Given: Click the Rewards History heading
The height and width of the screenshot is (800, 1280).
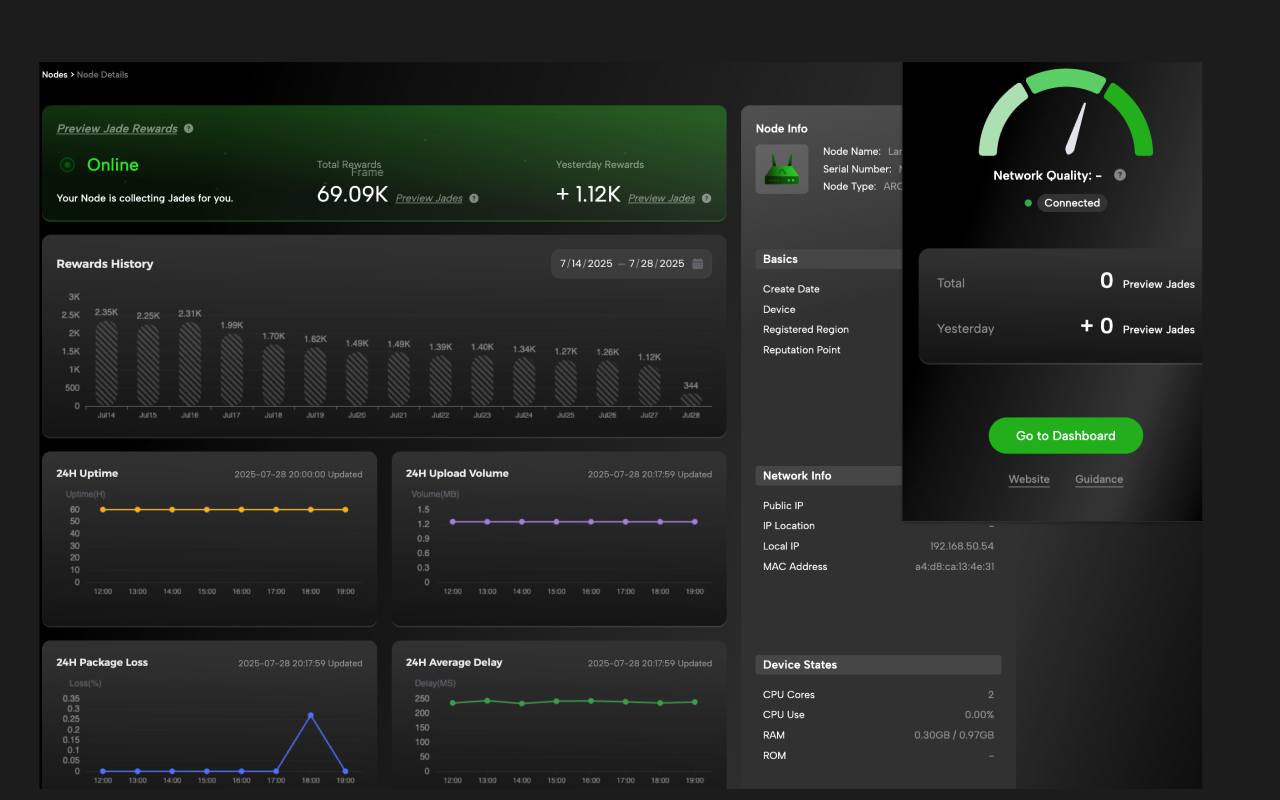Looking at the screenshot, I should tap(105, 264).
